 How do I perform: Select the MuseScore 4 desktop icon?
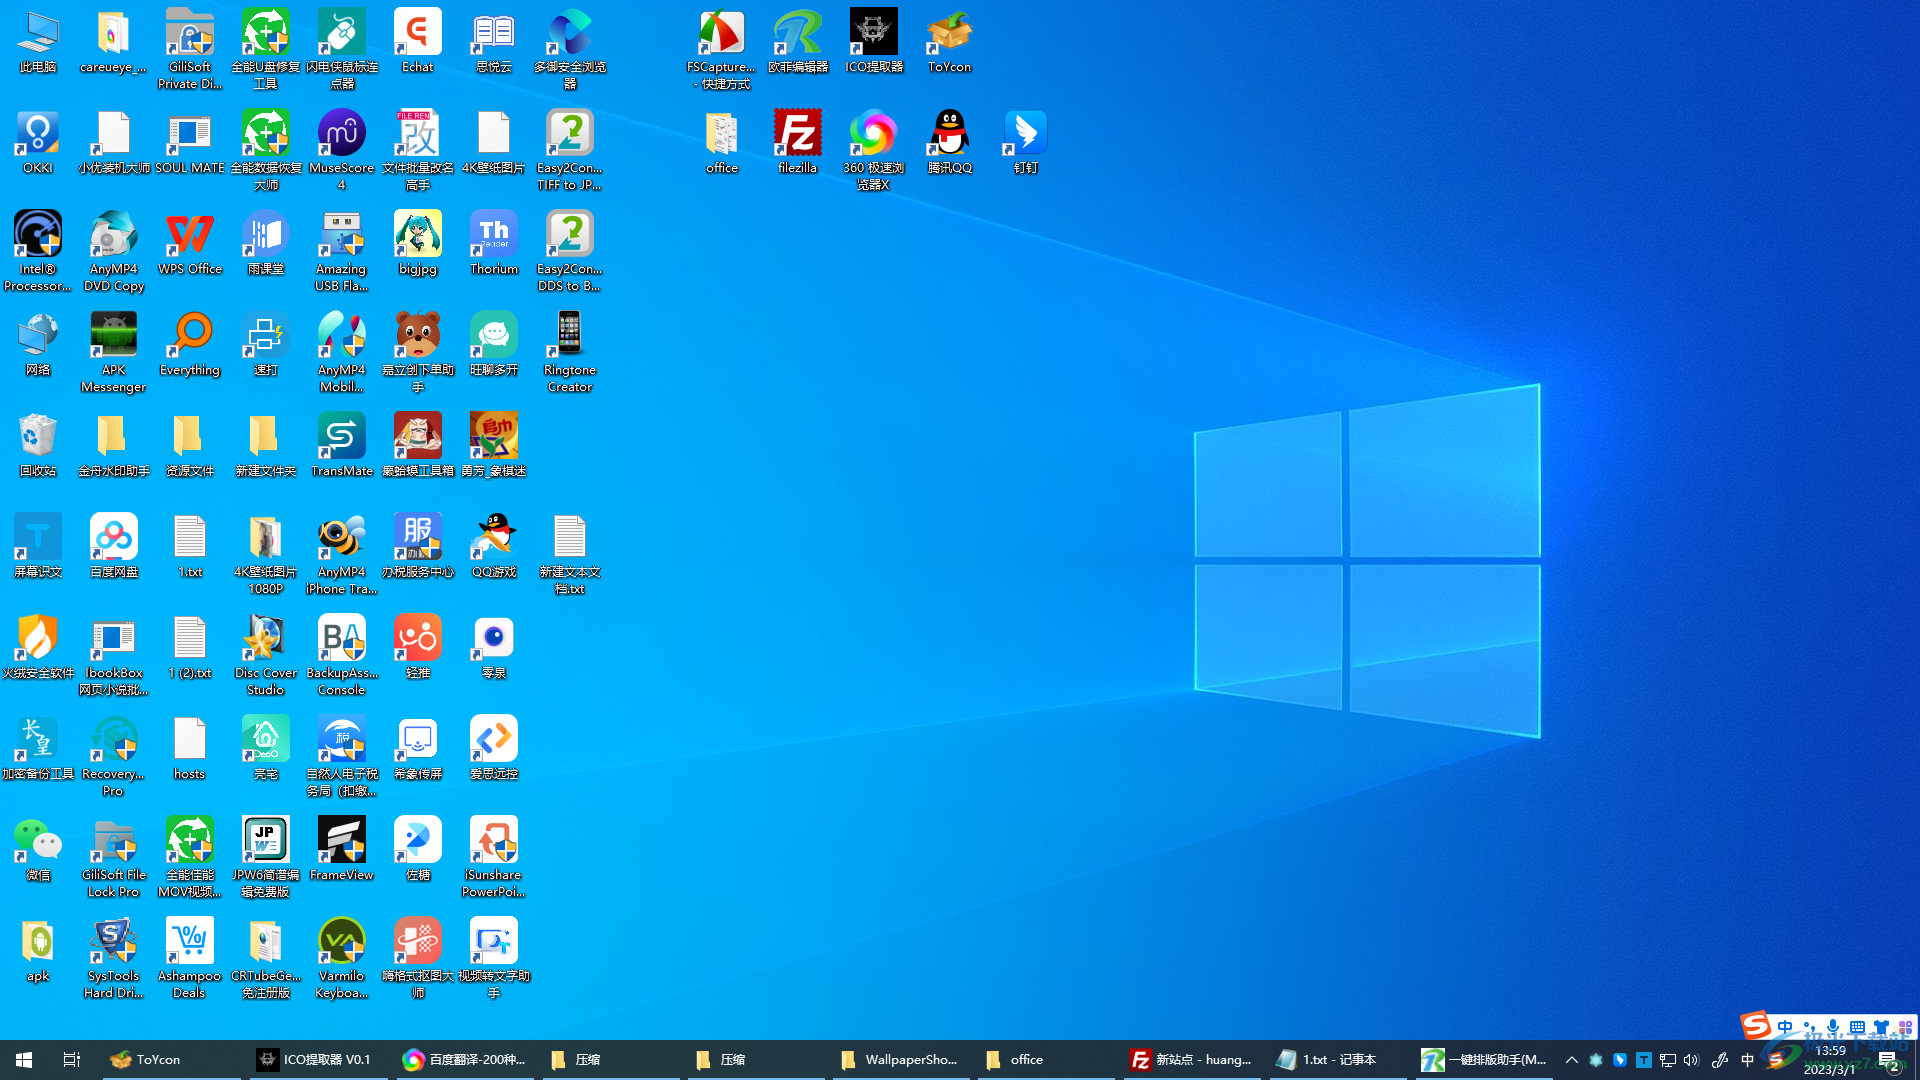pyautogui.click(x=341, y=149)
